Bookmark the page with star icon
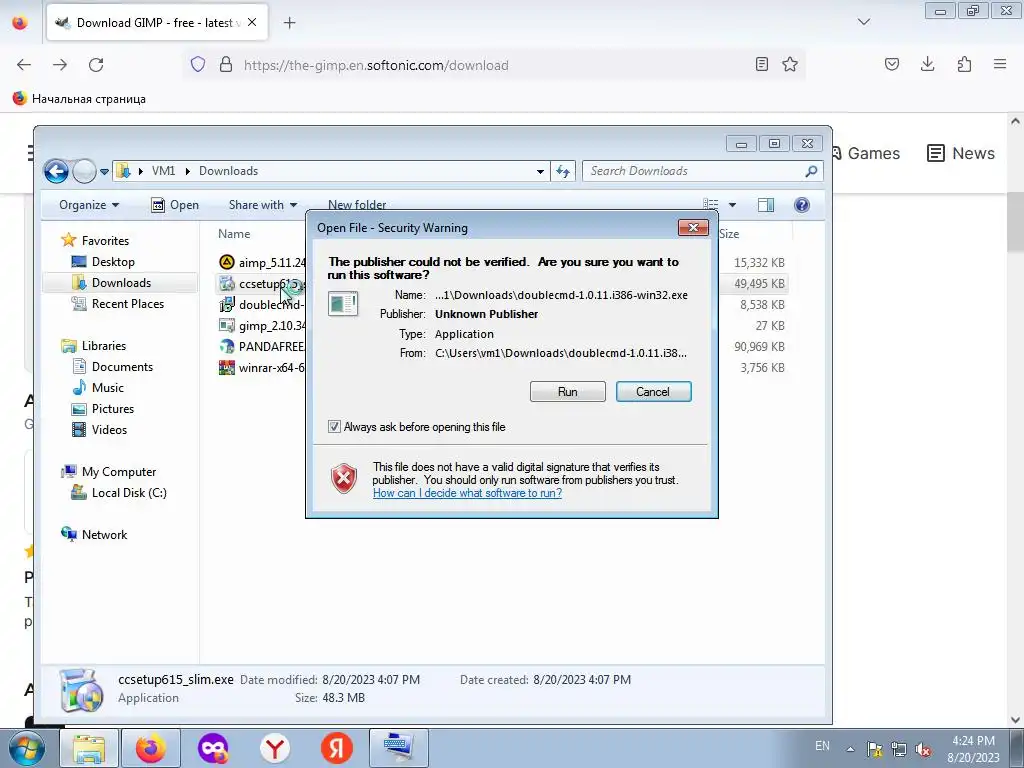1024x768 pixels. (x=790, y=64)
